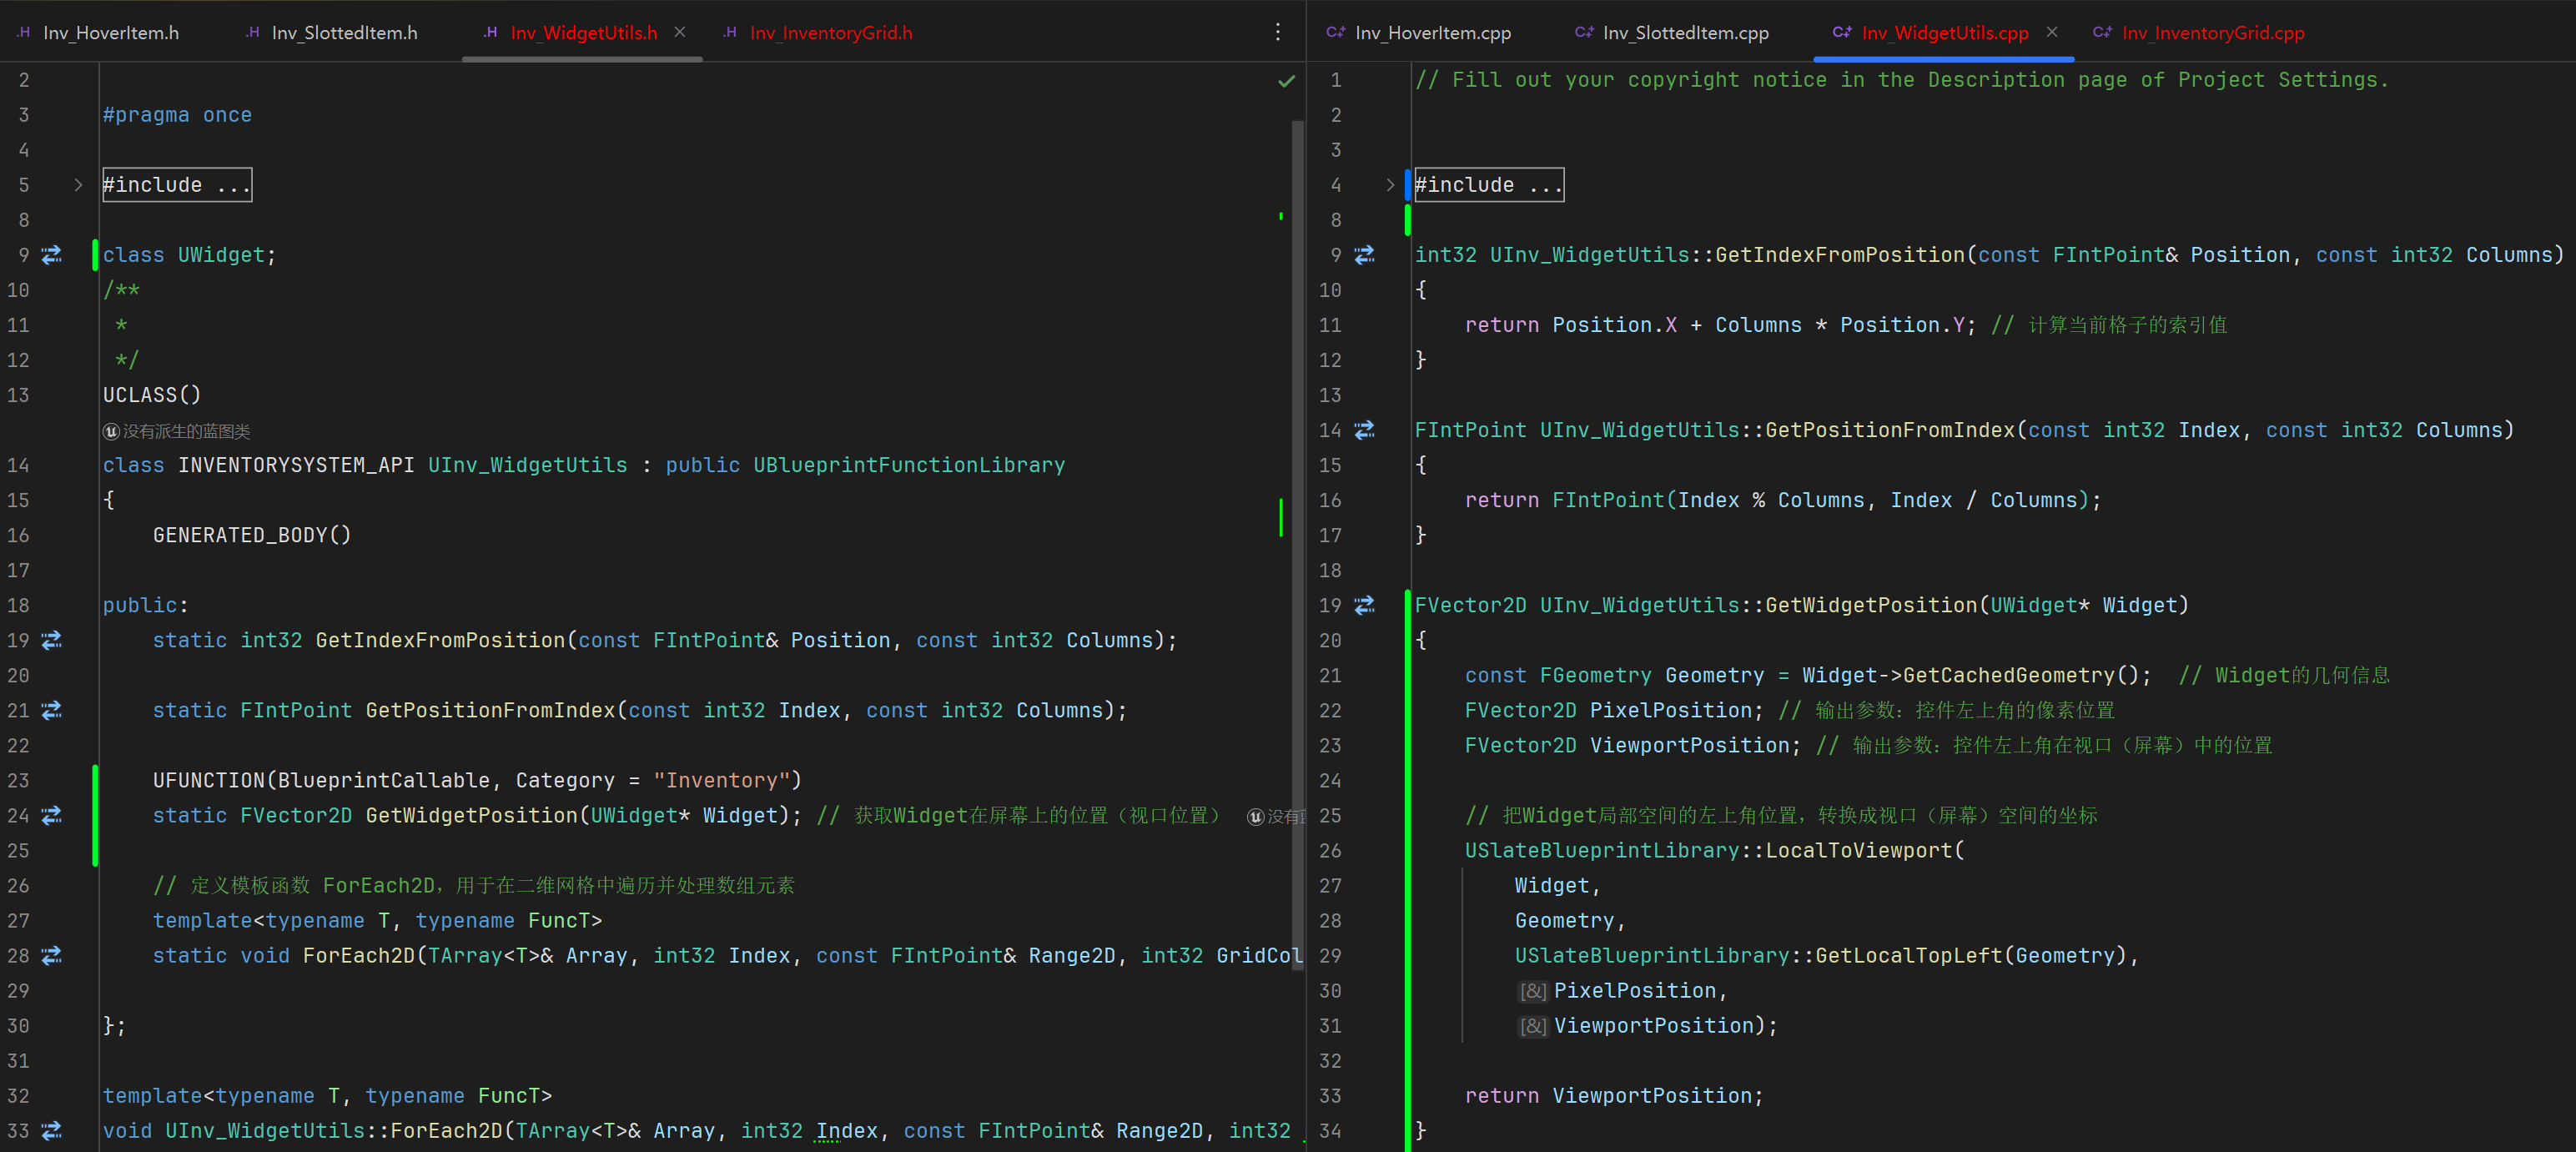
Task: Expand folded #include block in header file
Action: tap(78, 185)
